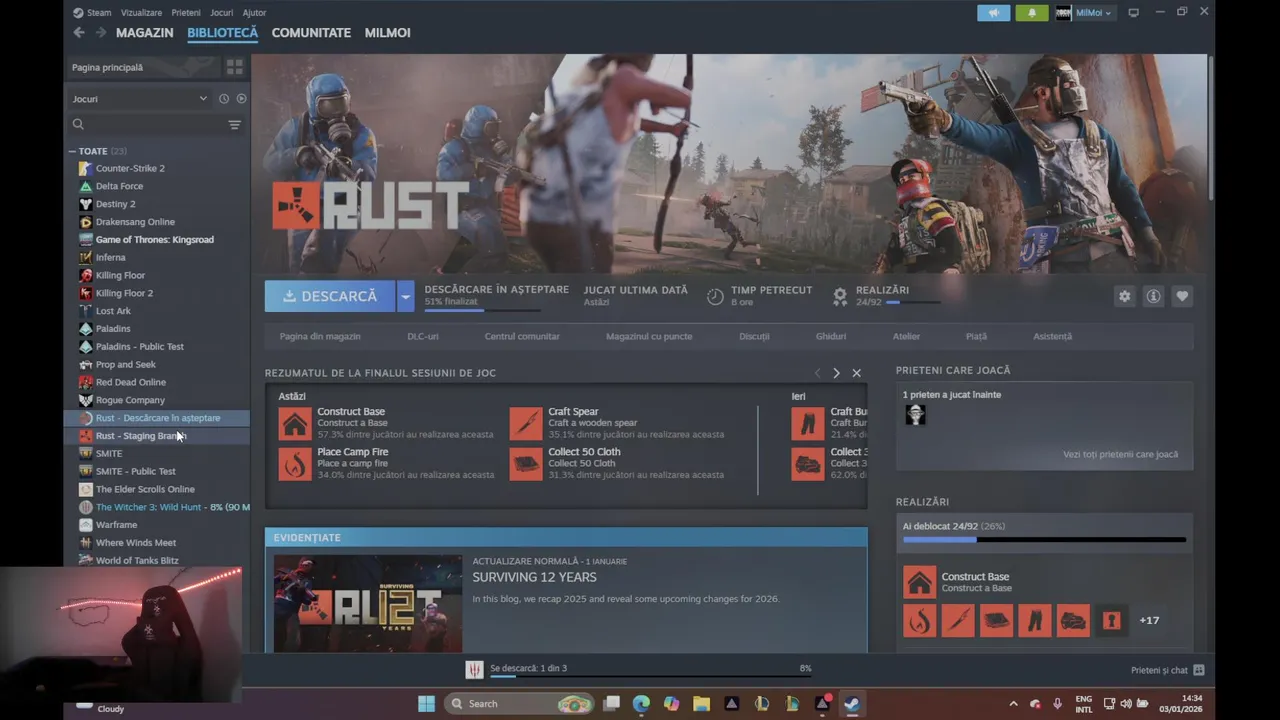Click the DESCARCĂ button for Rust
Viewport: 1280px width, 720px height.
pos(330,296)
